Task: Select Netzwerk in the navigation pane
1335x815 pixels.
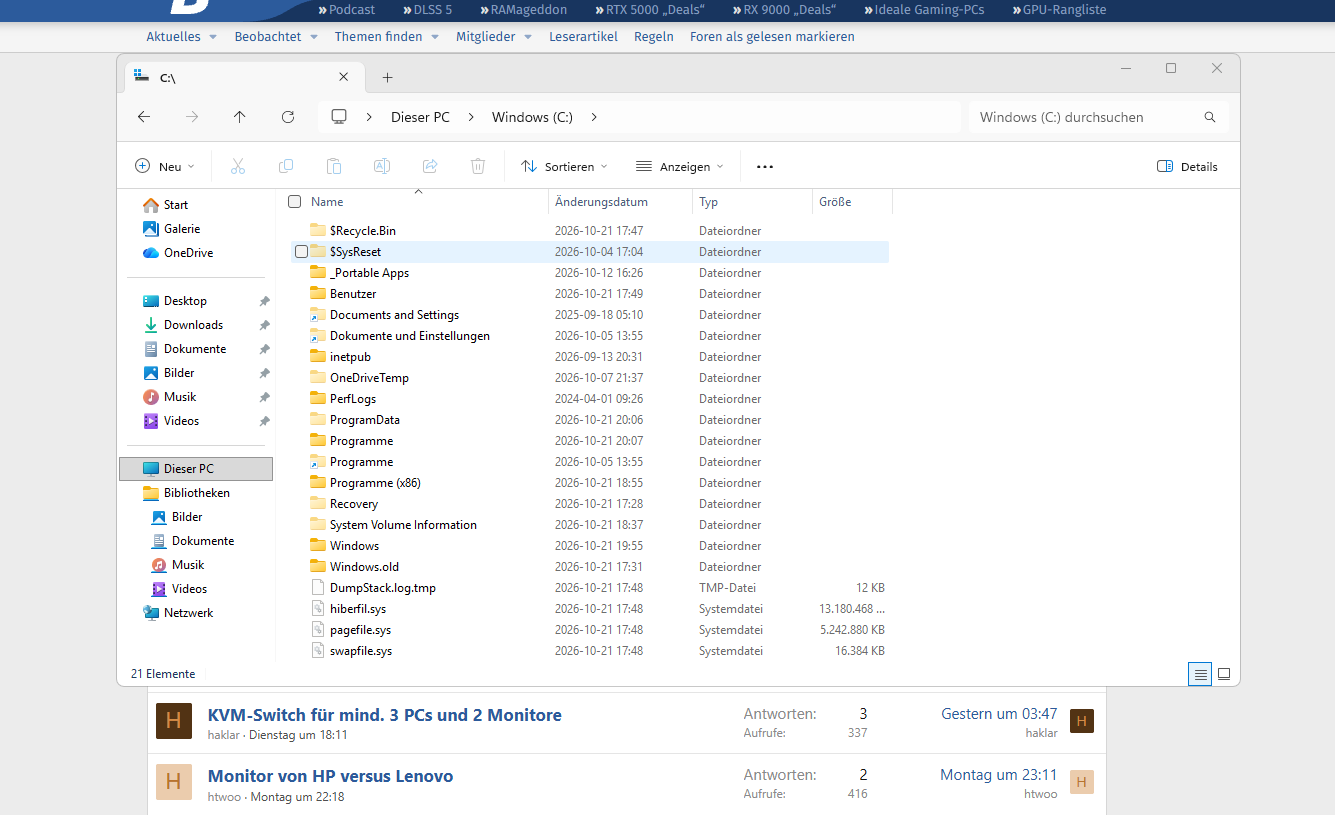Action: pos(178,613)
